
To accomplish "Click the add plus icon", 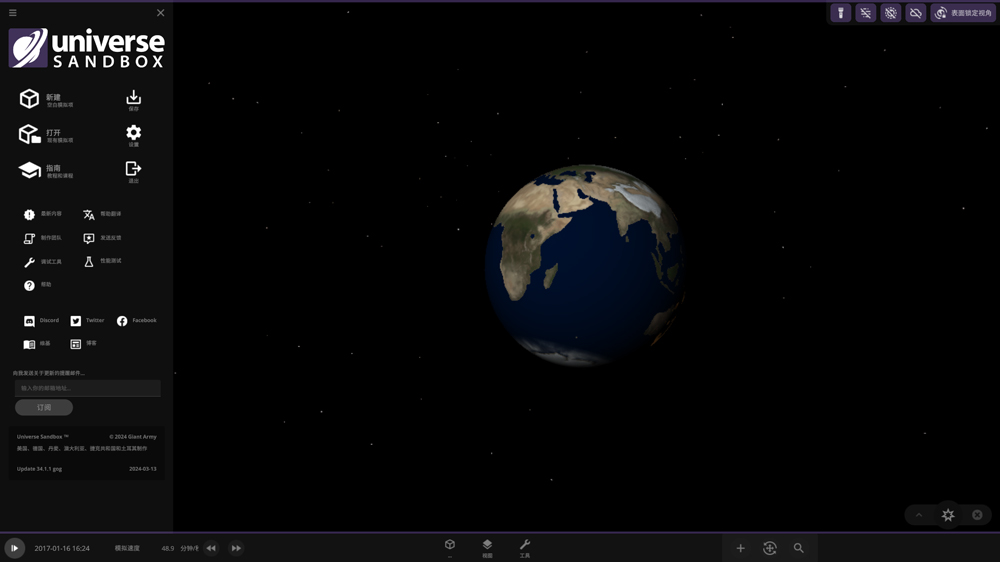I will coord(740,548).
